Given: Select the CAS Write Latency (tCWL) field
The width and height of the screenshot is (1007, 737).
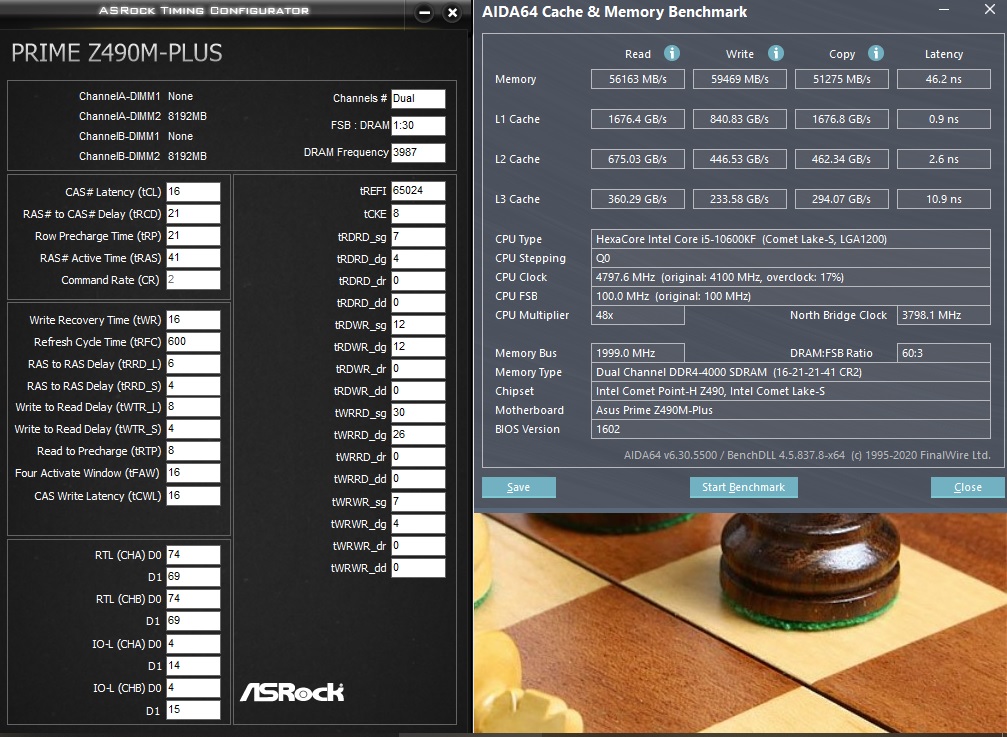Looking at the screenshot, I should tap(193, 496).
